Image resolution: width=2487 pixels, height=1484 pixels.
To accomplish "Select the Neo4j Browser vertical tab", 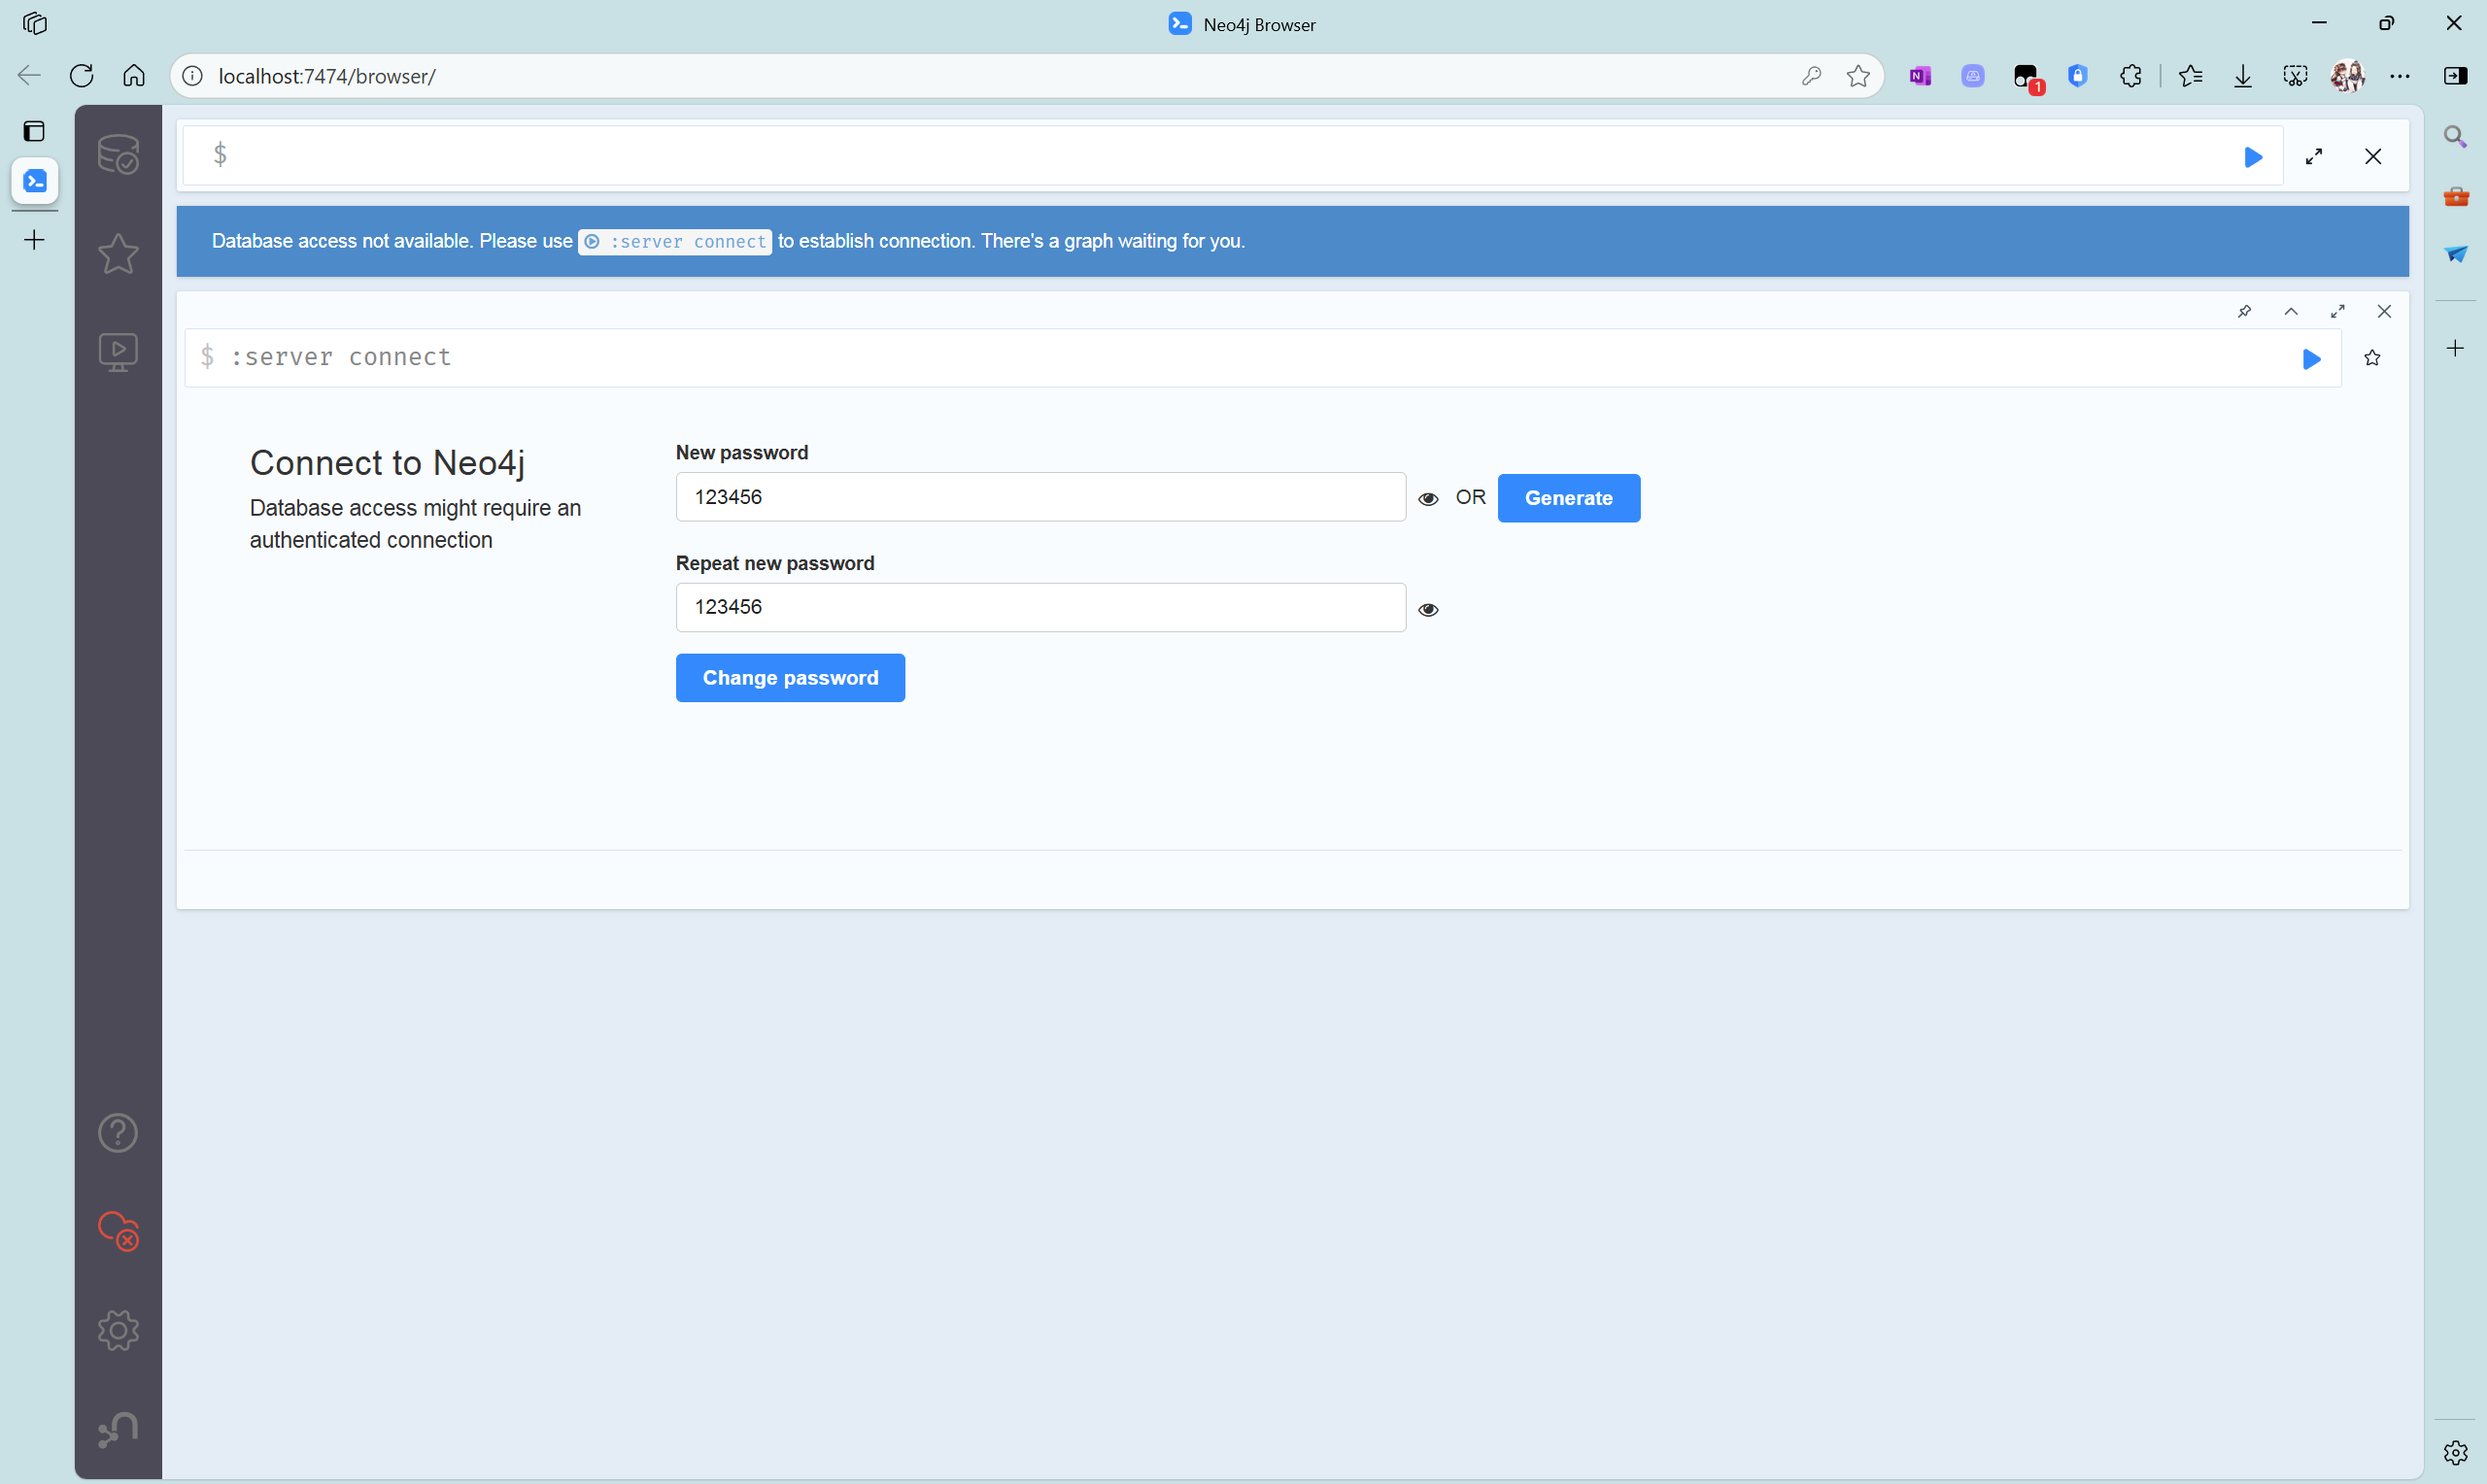I will coord(35,181).
